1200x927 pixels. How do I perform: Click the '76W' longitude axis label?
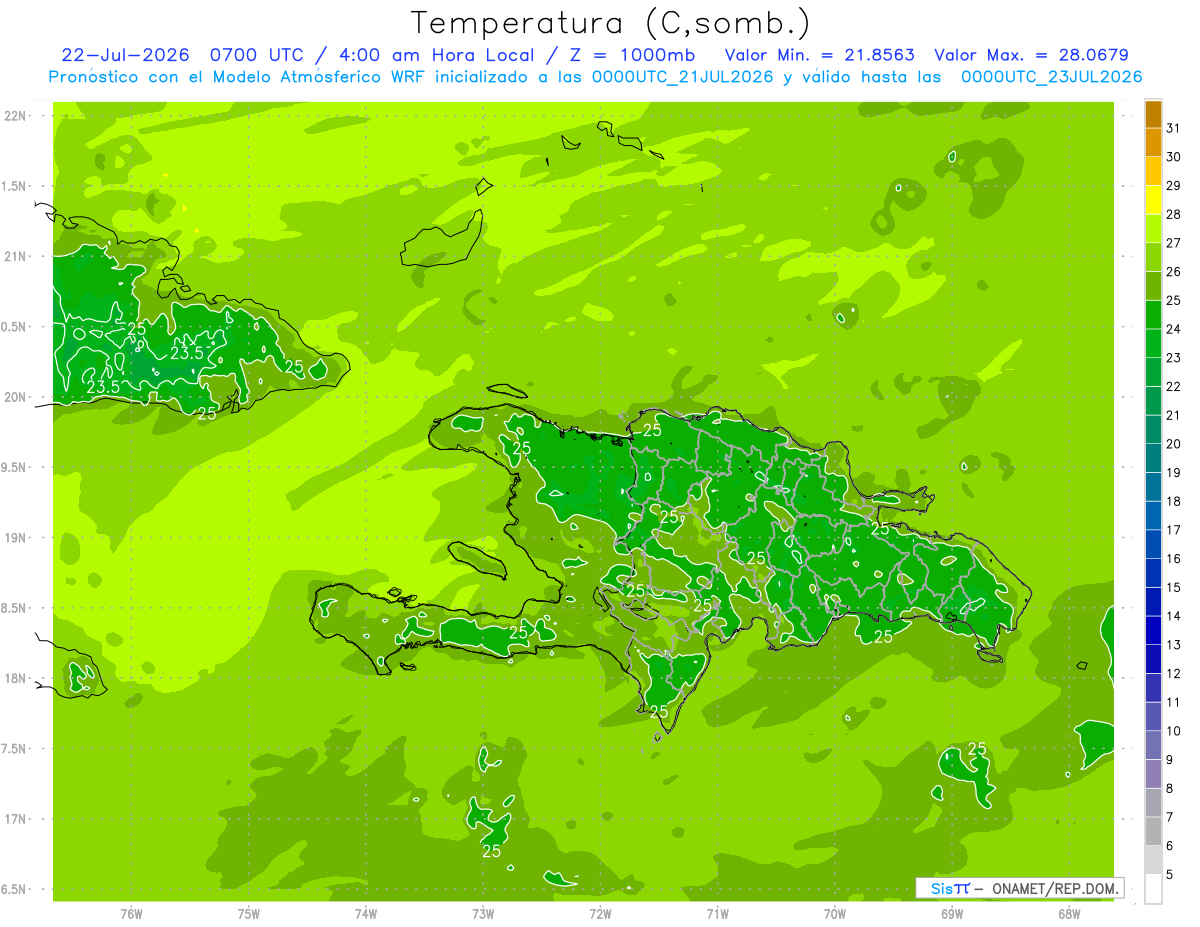click(131, 914)
